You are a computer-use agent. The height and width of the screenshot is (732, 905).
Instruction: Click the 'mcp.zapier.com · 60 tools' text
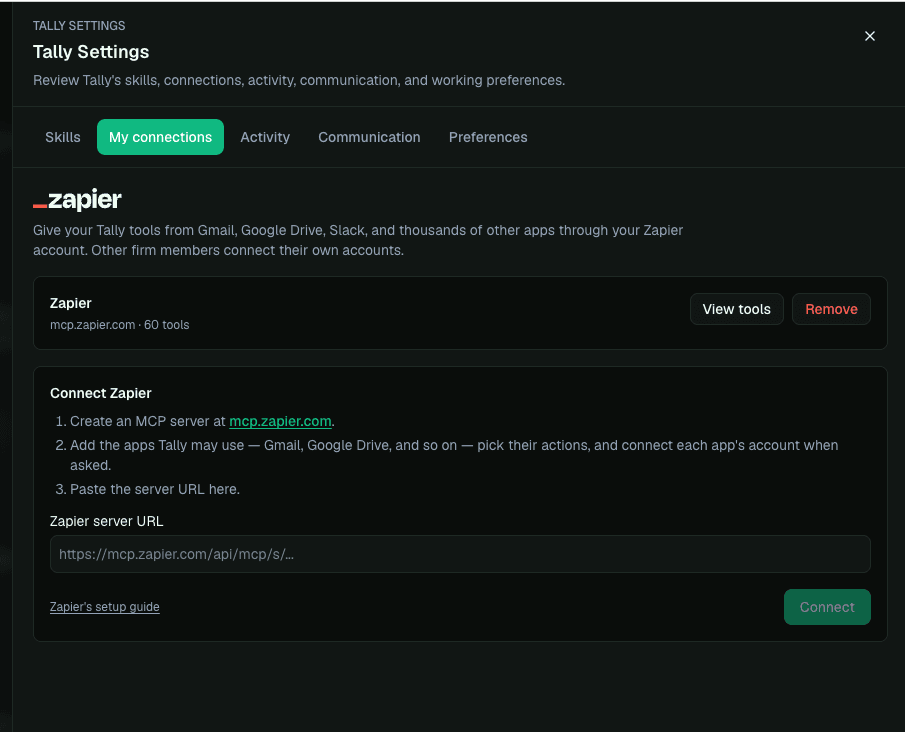click(x=119, y=325)
